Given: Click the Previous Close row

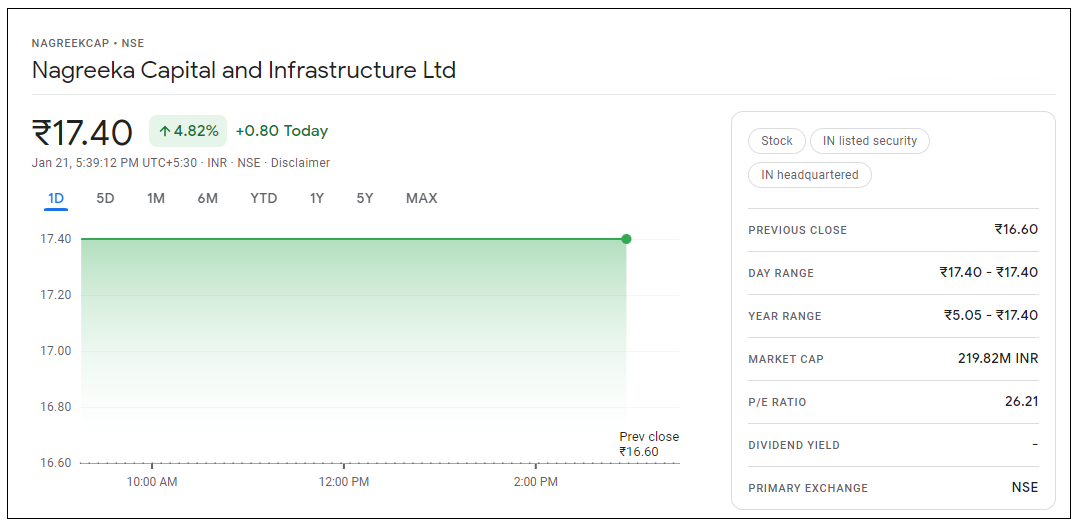Looking at the screenshot, I should click(893, 230).
